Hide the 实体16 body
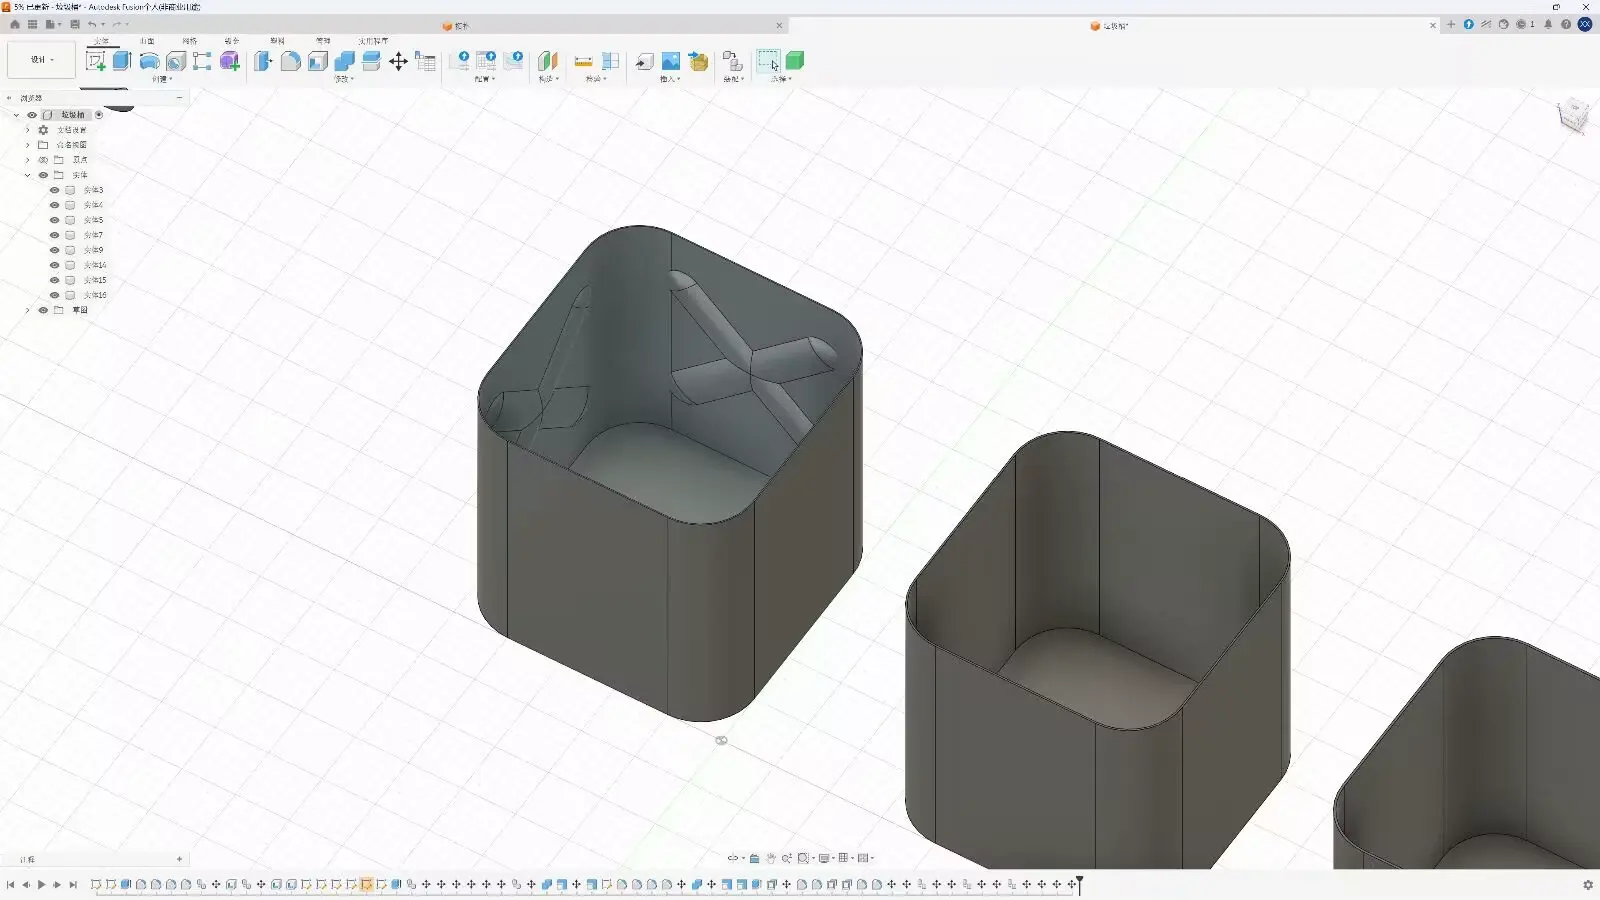1600x900 pixels. (x=55, y=295)
